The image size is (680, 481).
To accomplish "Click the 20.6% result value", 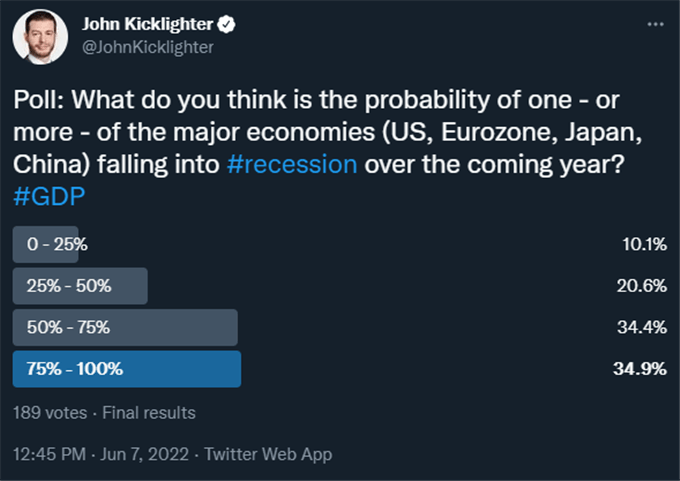I will coord(642,286).
